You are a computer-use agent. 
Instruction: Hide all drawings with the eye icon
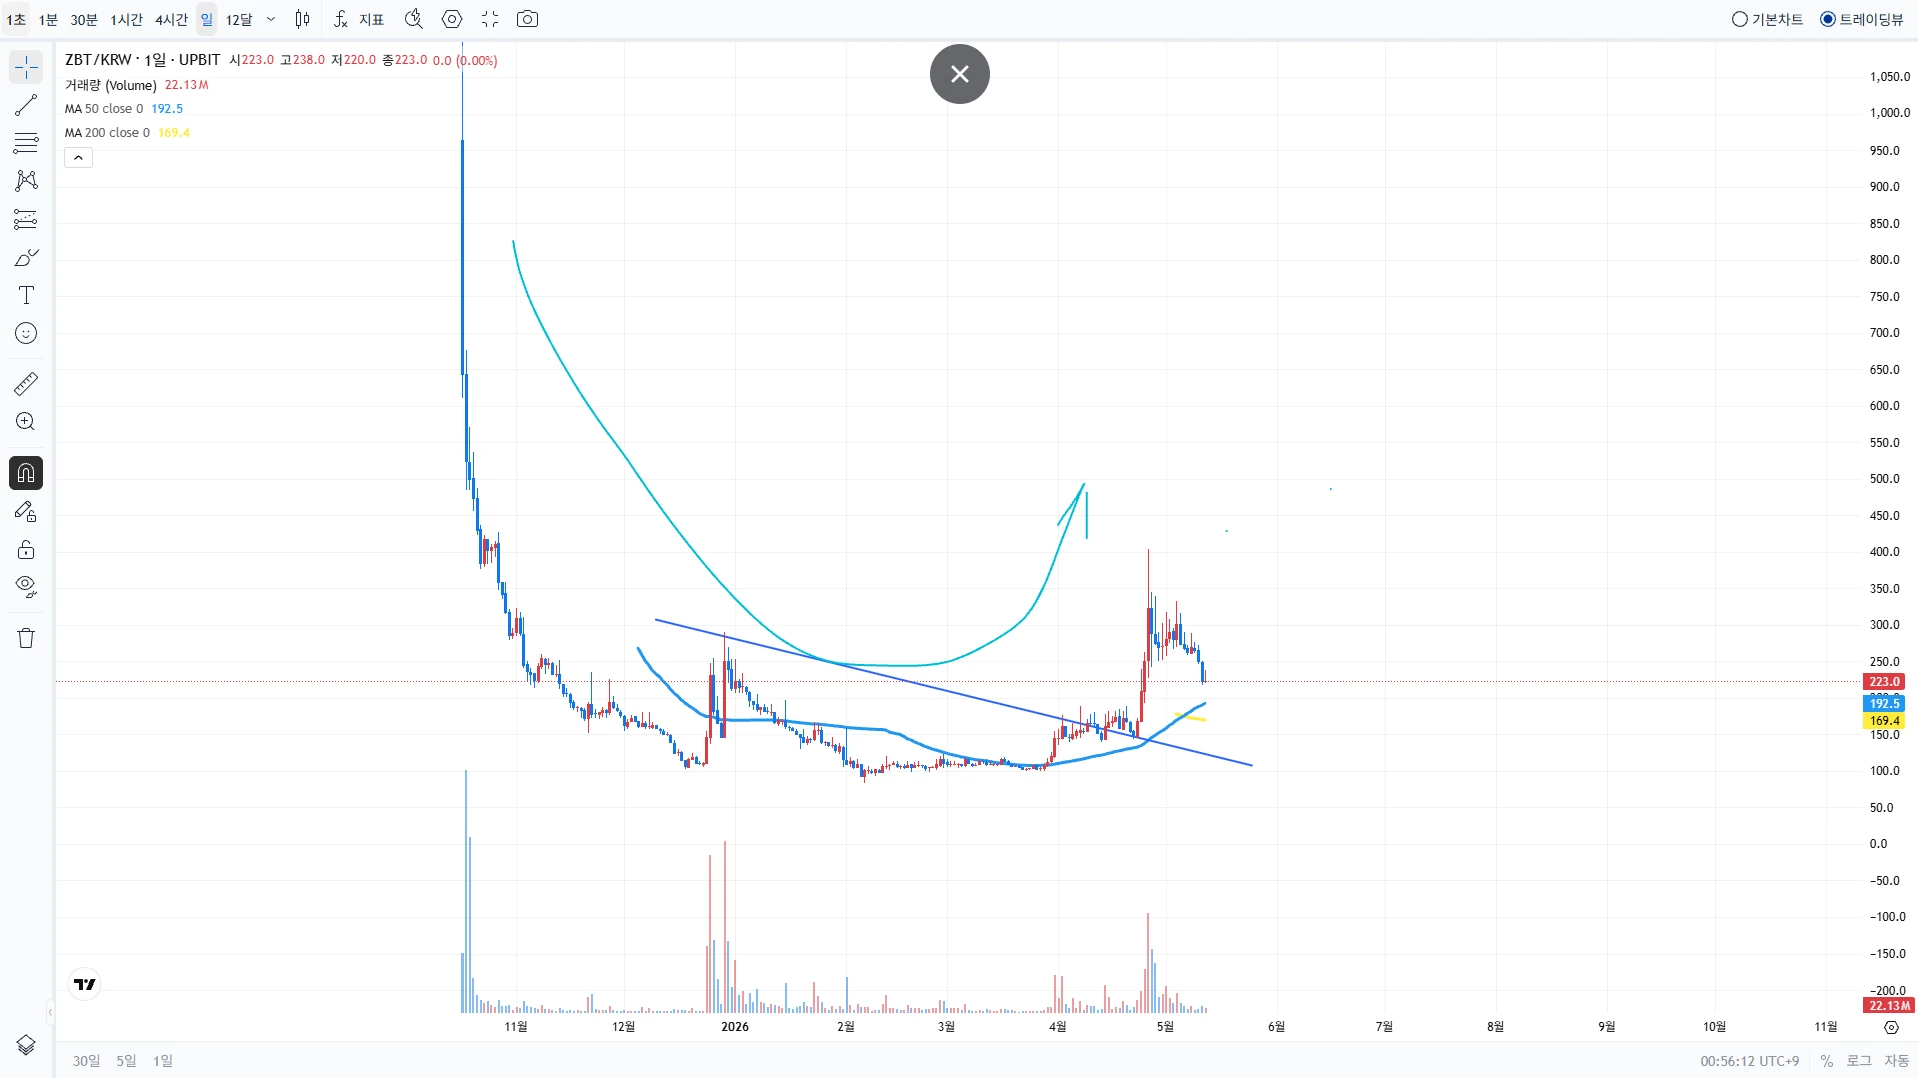click(26, 587)
